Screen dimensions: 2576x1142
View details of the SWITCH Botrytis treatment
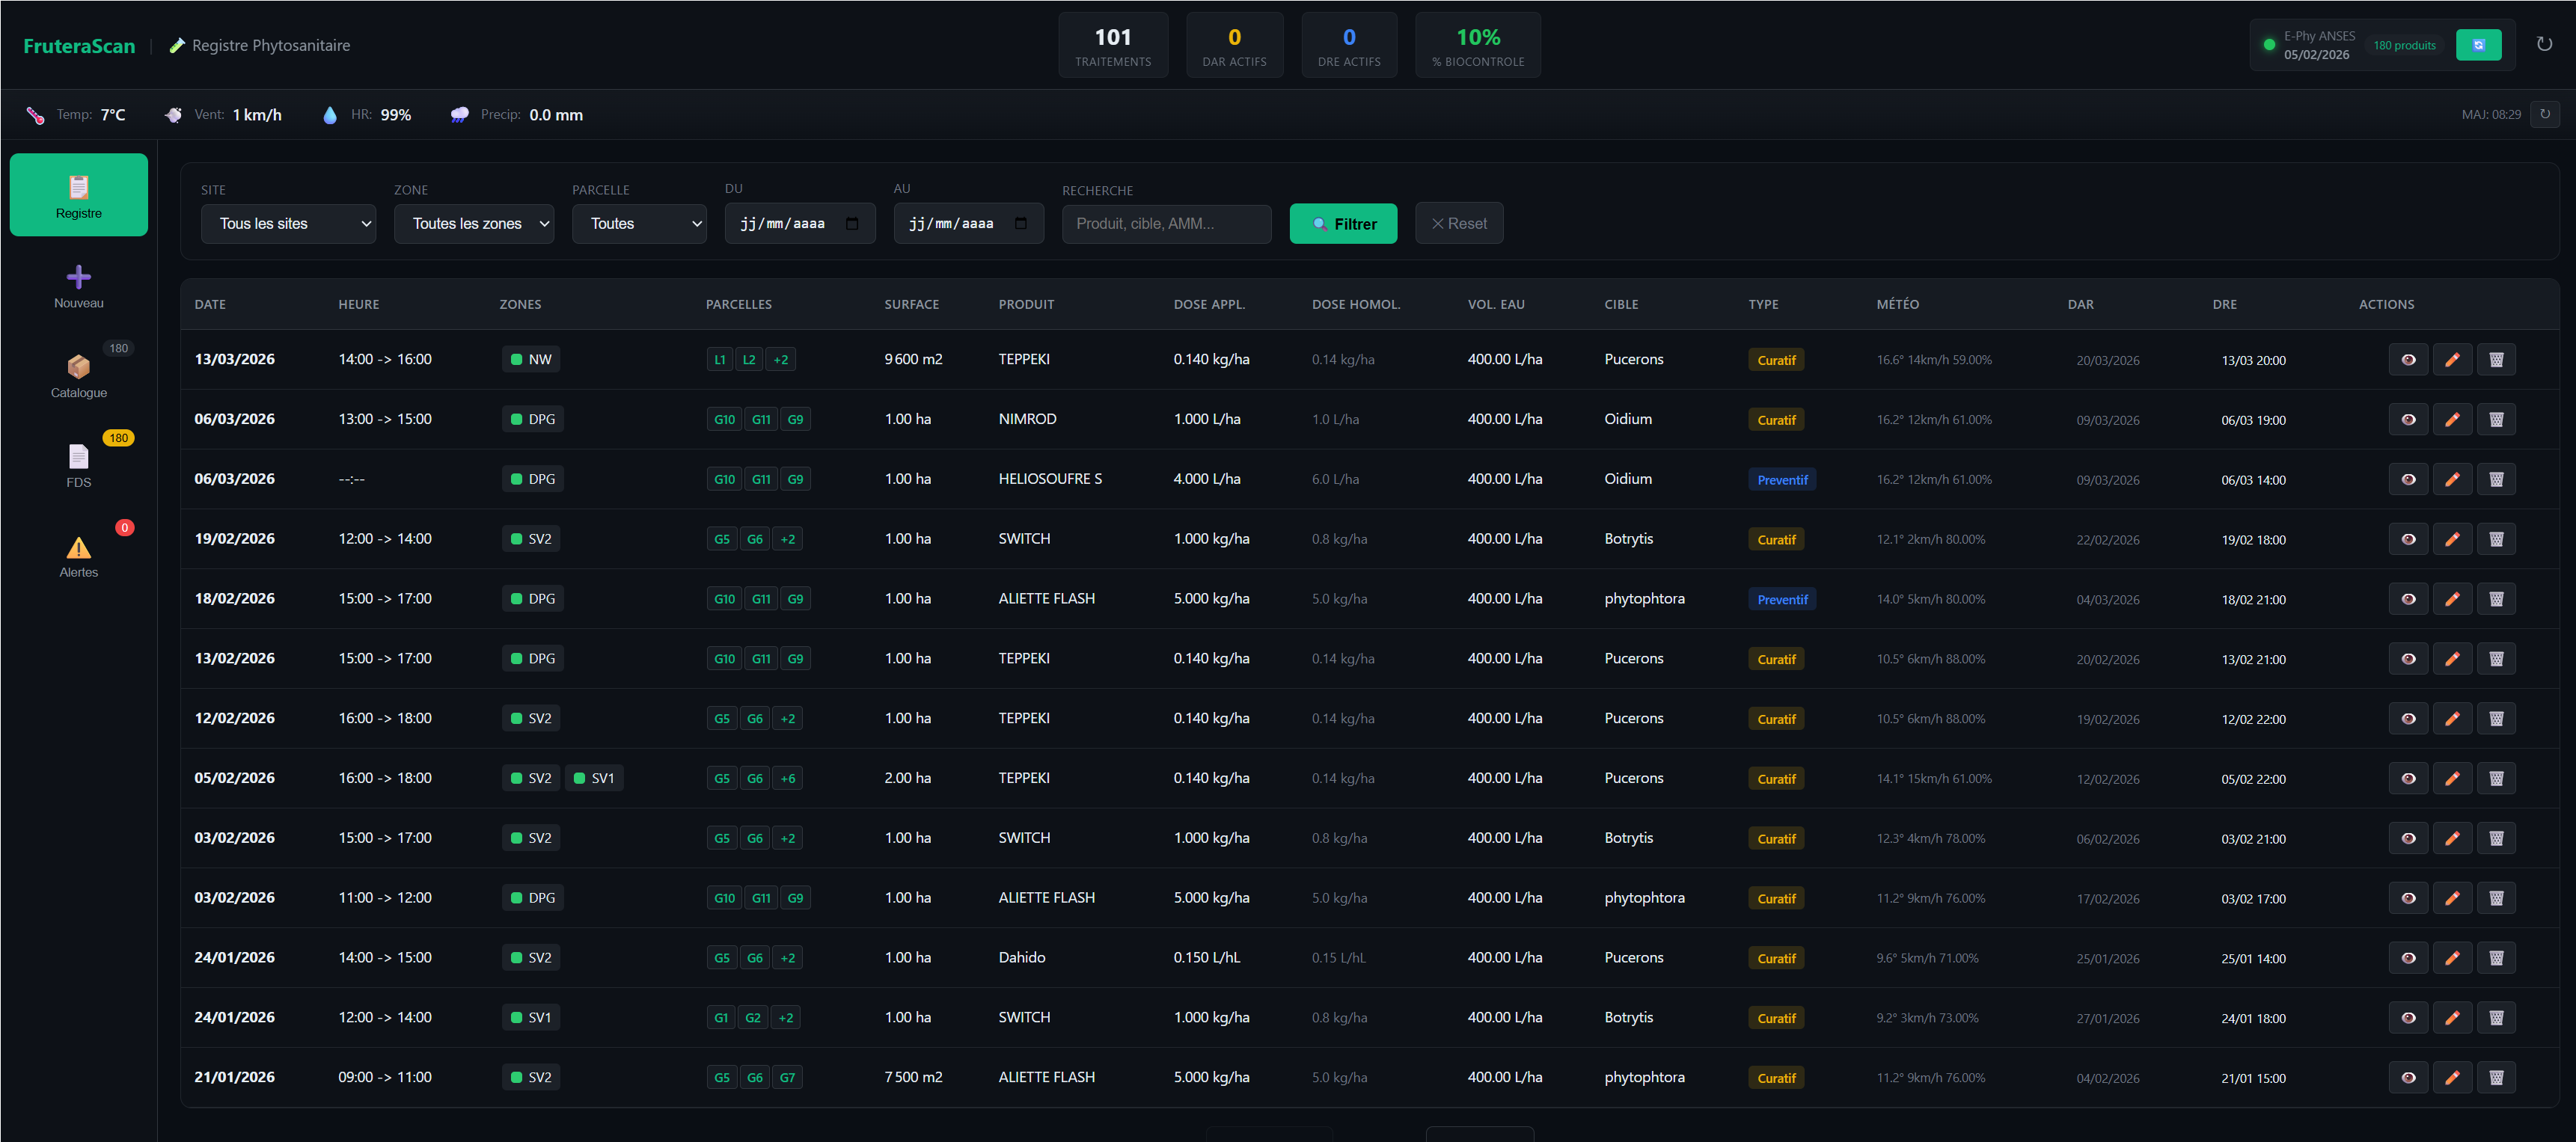pos(2409,538)
